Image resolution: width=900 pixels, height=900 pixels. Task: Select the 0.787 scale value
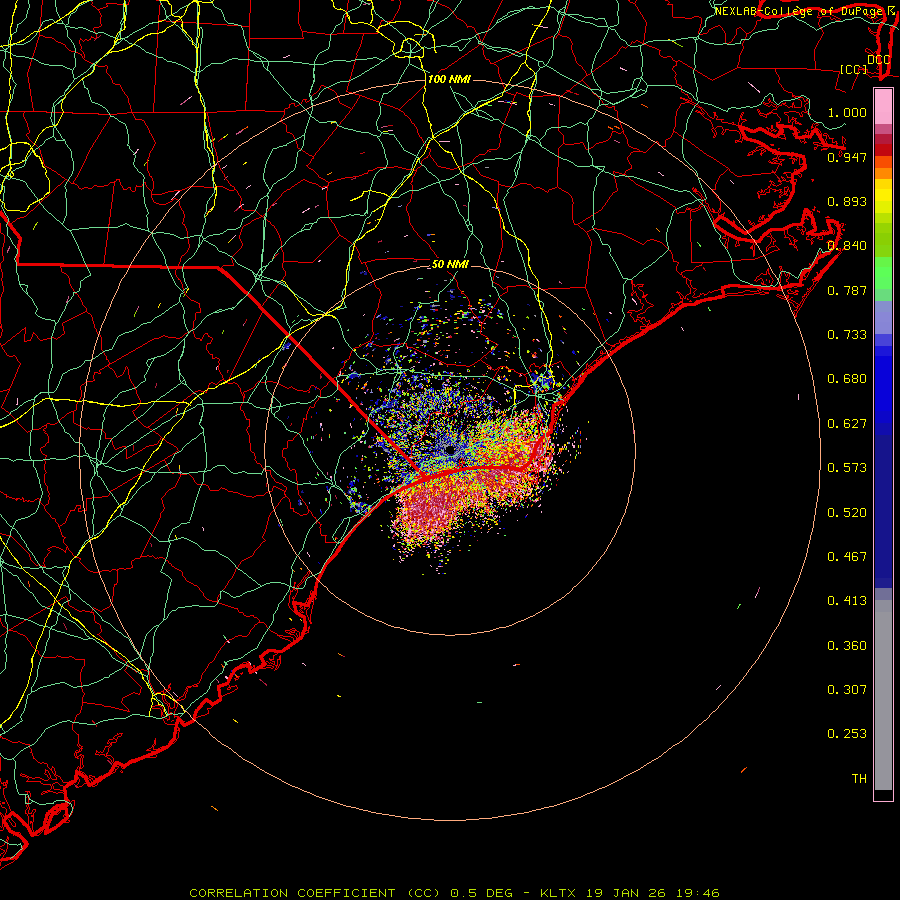(x=847, y=290)
